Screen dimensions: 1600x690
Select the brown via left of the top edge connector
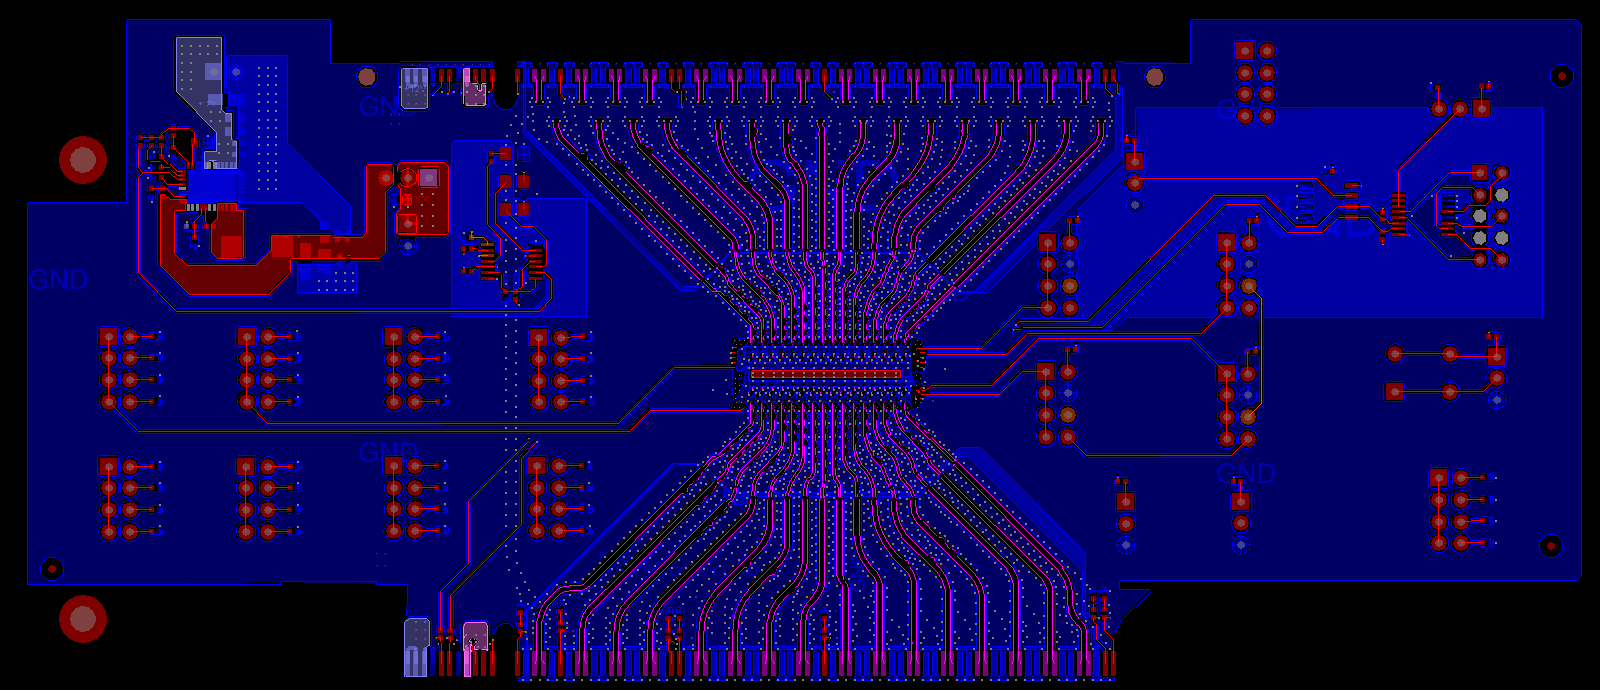click(367, 77)
